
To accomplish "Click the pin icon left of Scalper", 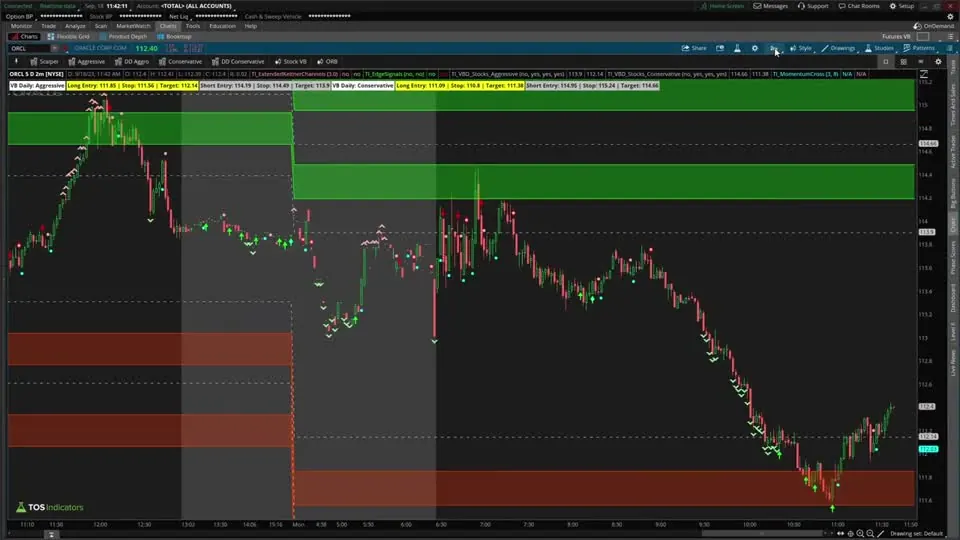I will pyautogui.click(x=16, y=62).
